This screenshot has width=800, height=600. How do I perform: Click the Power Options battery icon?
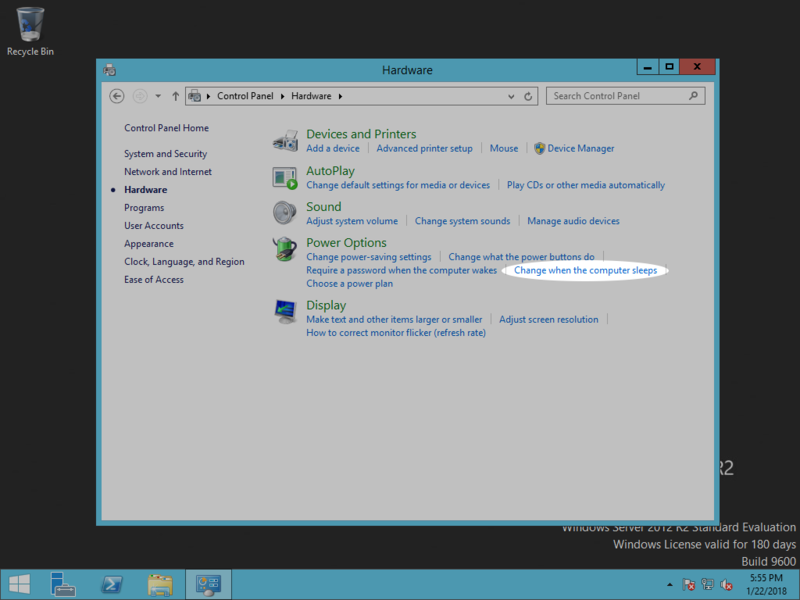pyautogui.click(x=286, y=249)
